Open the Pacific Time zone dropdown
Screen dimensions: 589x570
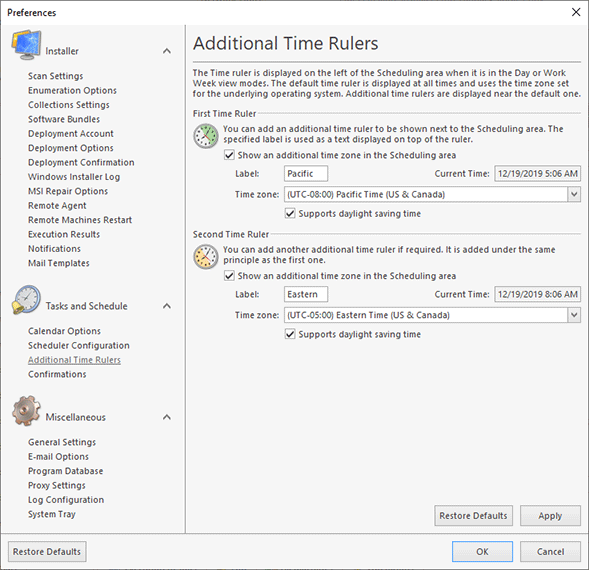(x=574, y=194)
